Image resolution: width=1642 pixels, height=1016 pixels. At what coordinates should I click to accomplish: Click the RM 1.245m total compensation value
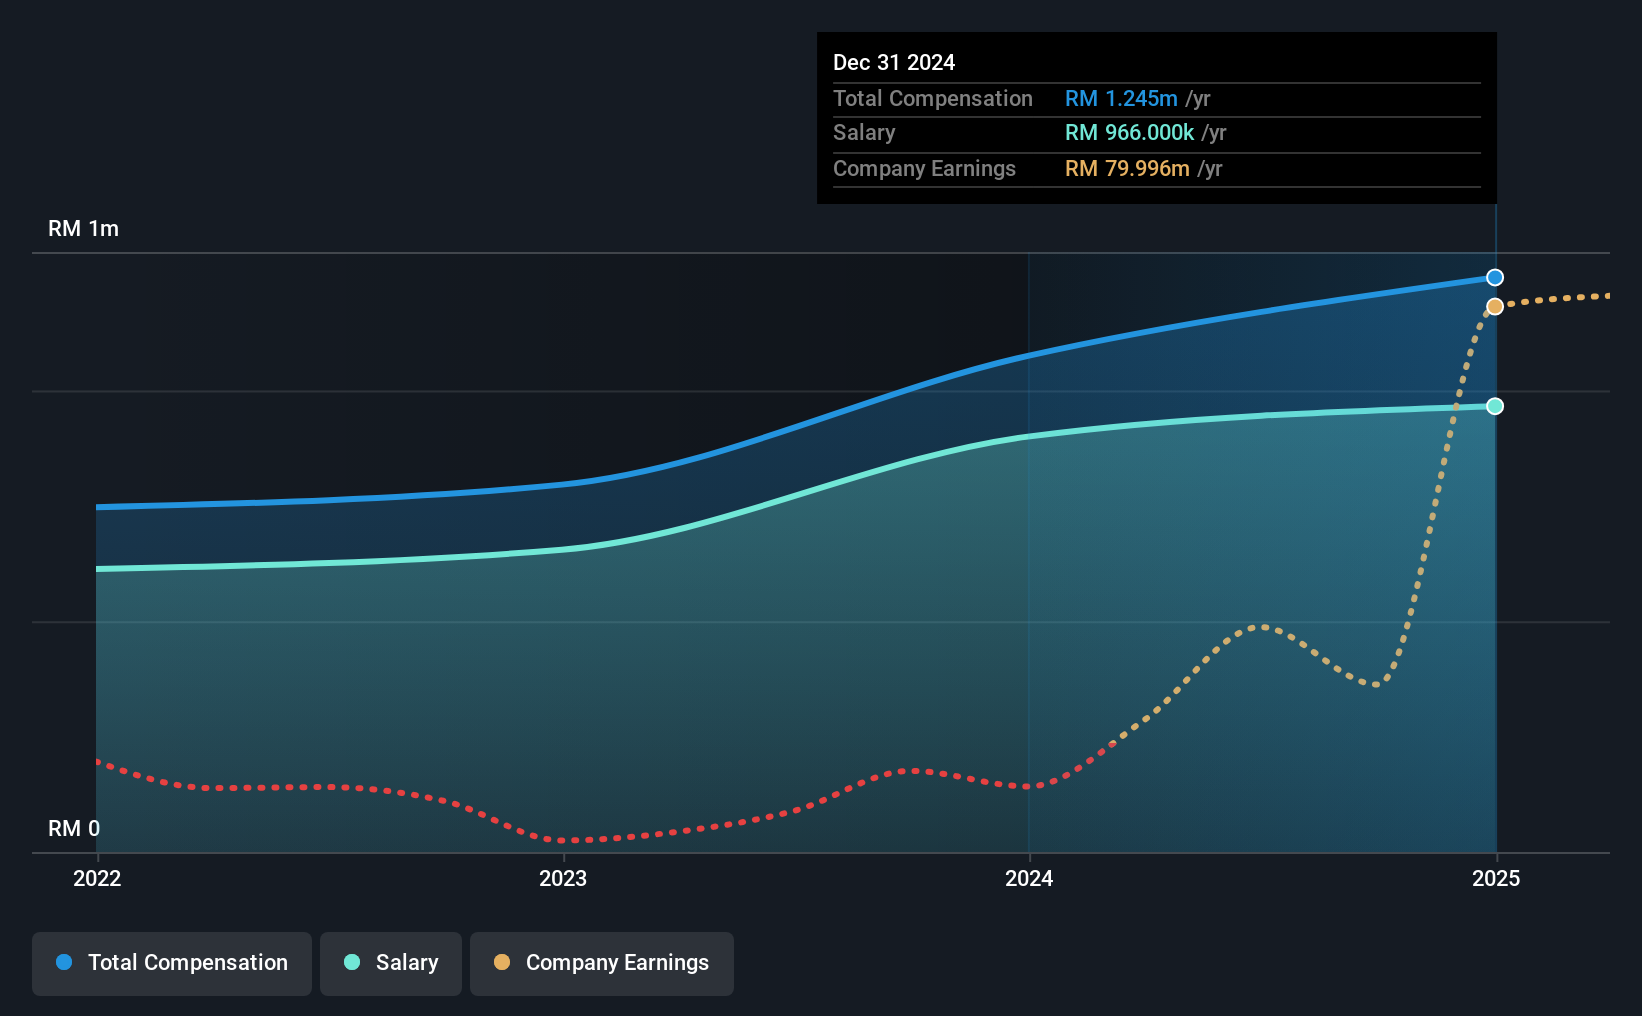[x=1121, y=99]
